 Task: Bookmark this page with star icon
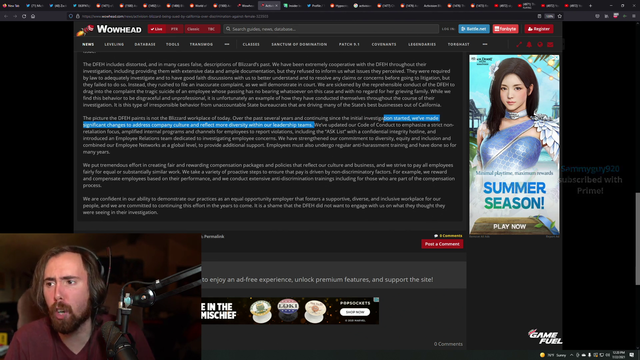[560, 16]
